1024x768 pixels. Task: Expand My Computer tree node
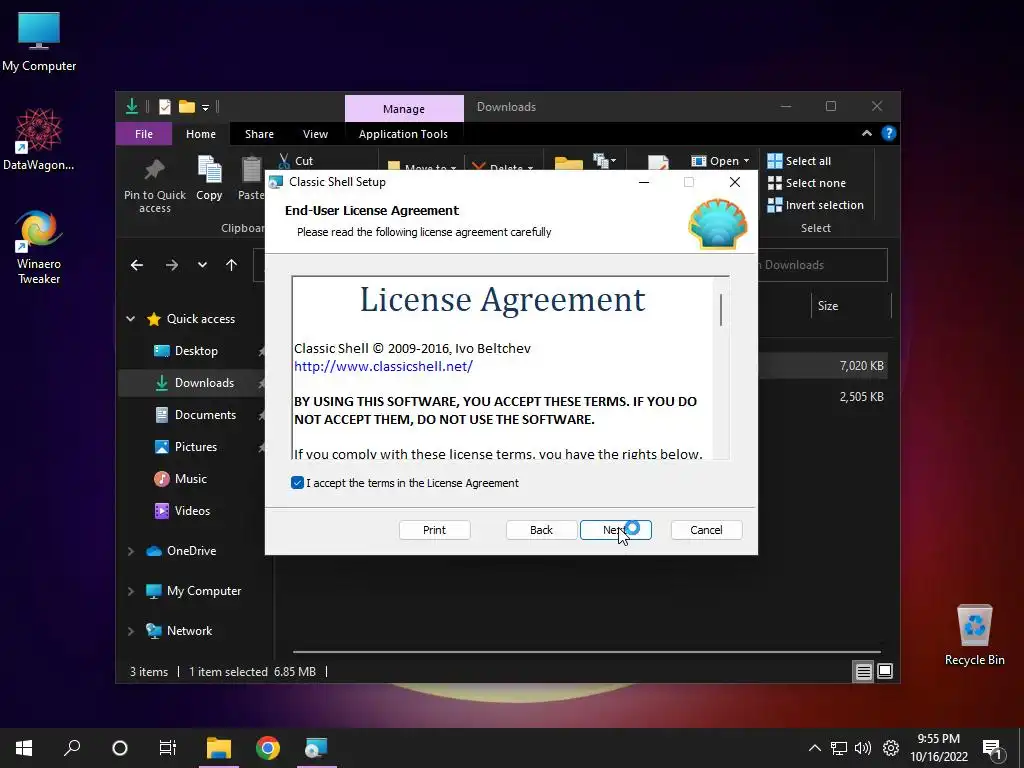[x=131, y=591]
